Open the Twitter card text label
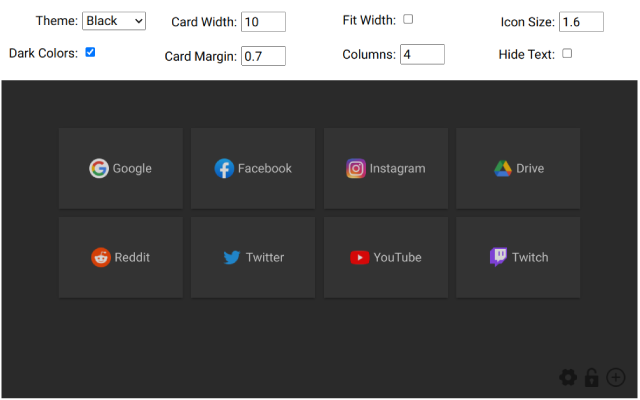Image resolution: width=640 pixels, height=400 pixels. (265, 257)
